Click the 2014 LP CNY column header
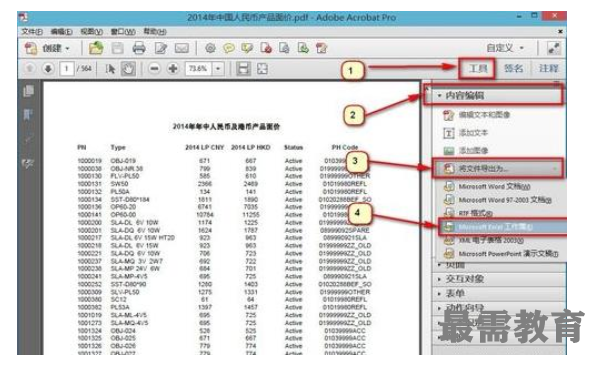 [205, 147]
